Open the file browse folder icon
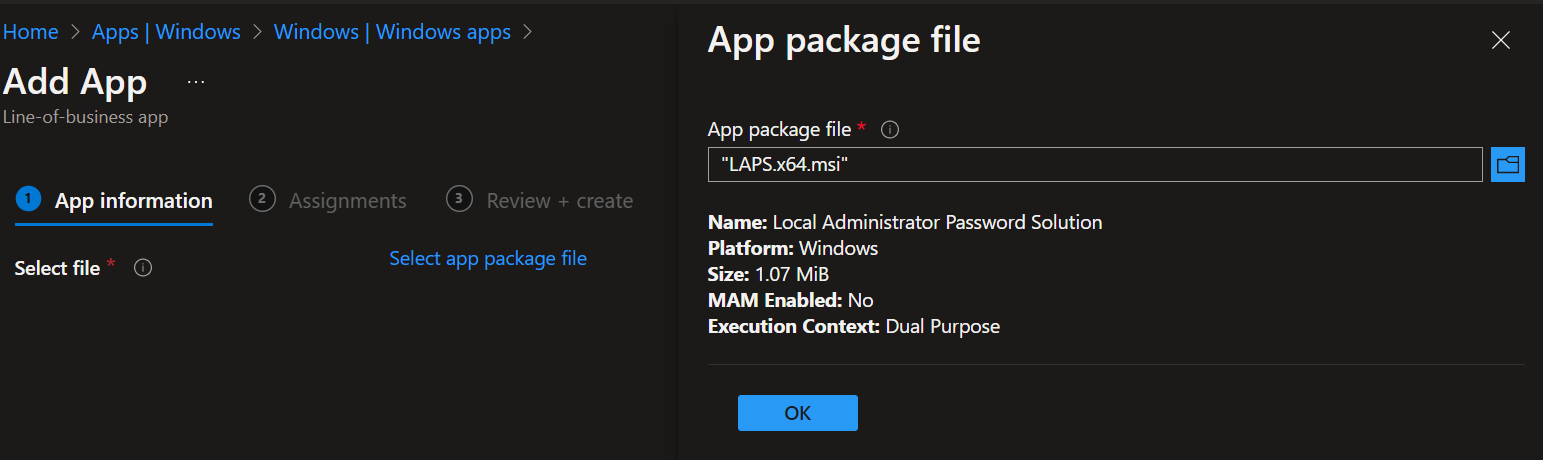 [x=1507, y=165]
